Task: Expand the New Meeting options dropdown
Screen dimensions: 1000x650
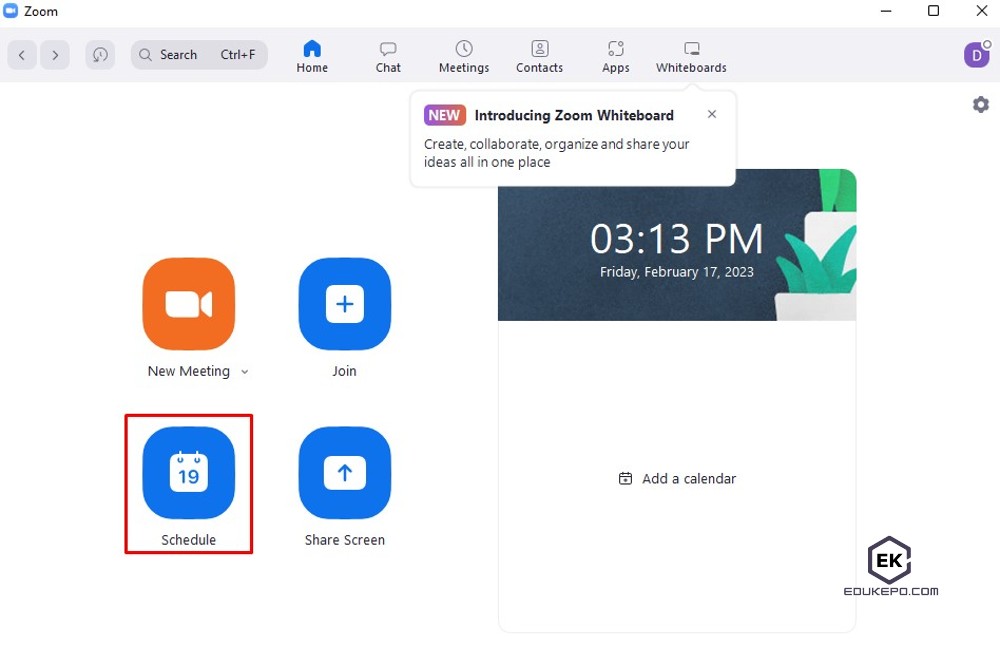Action: coord(243,371)
